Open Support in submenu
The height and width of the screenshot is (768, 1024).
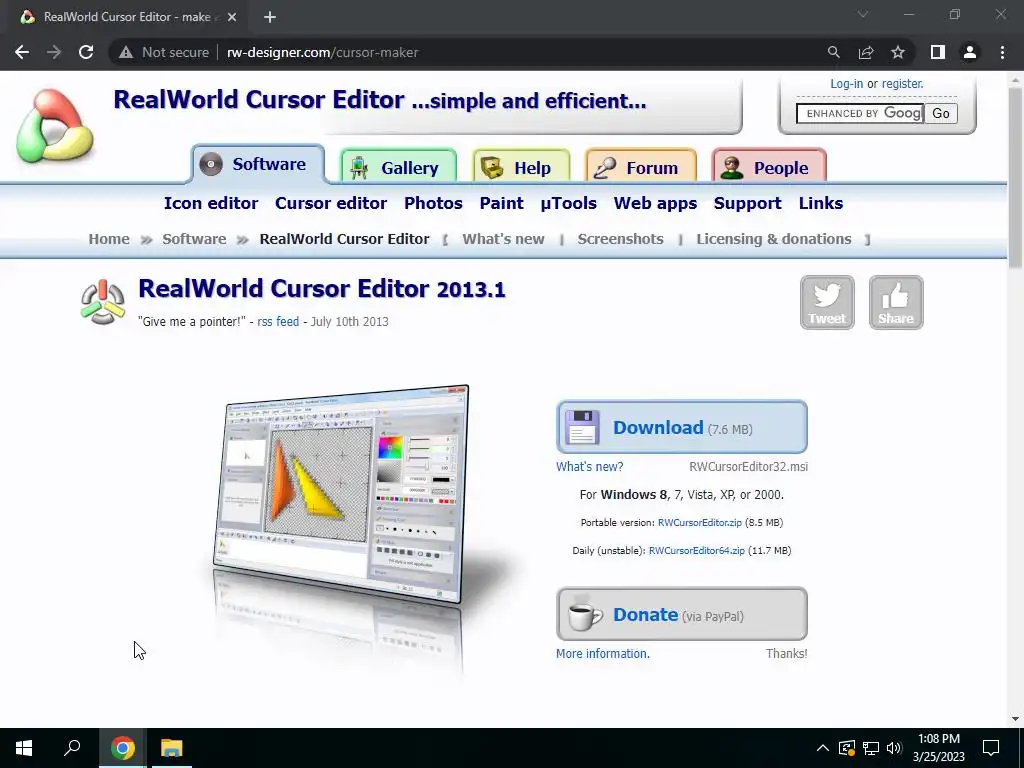tap(748, 203)
